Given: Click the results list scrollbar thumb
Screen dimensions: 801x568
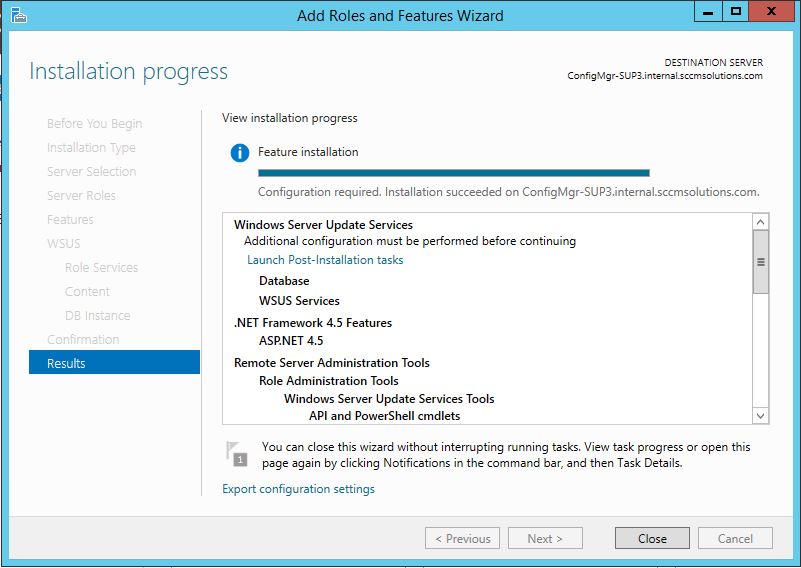Looking at the screenshot, I should [x=760, y=262].
